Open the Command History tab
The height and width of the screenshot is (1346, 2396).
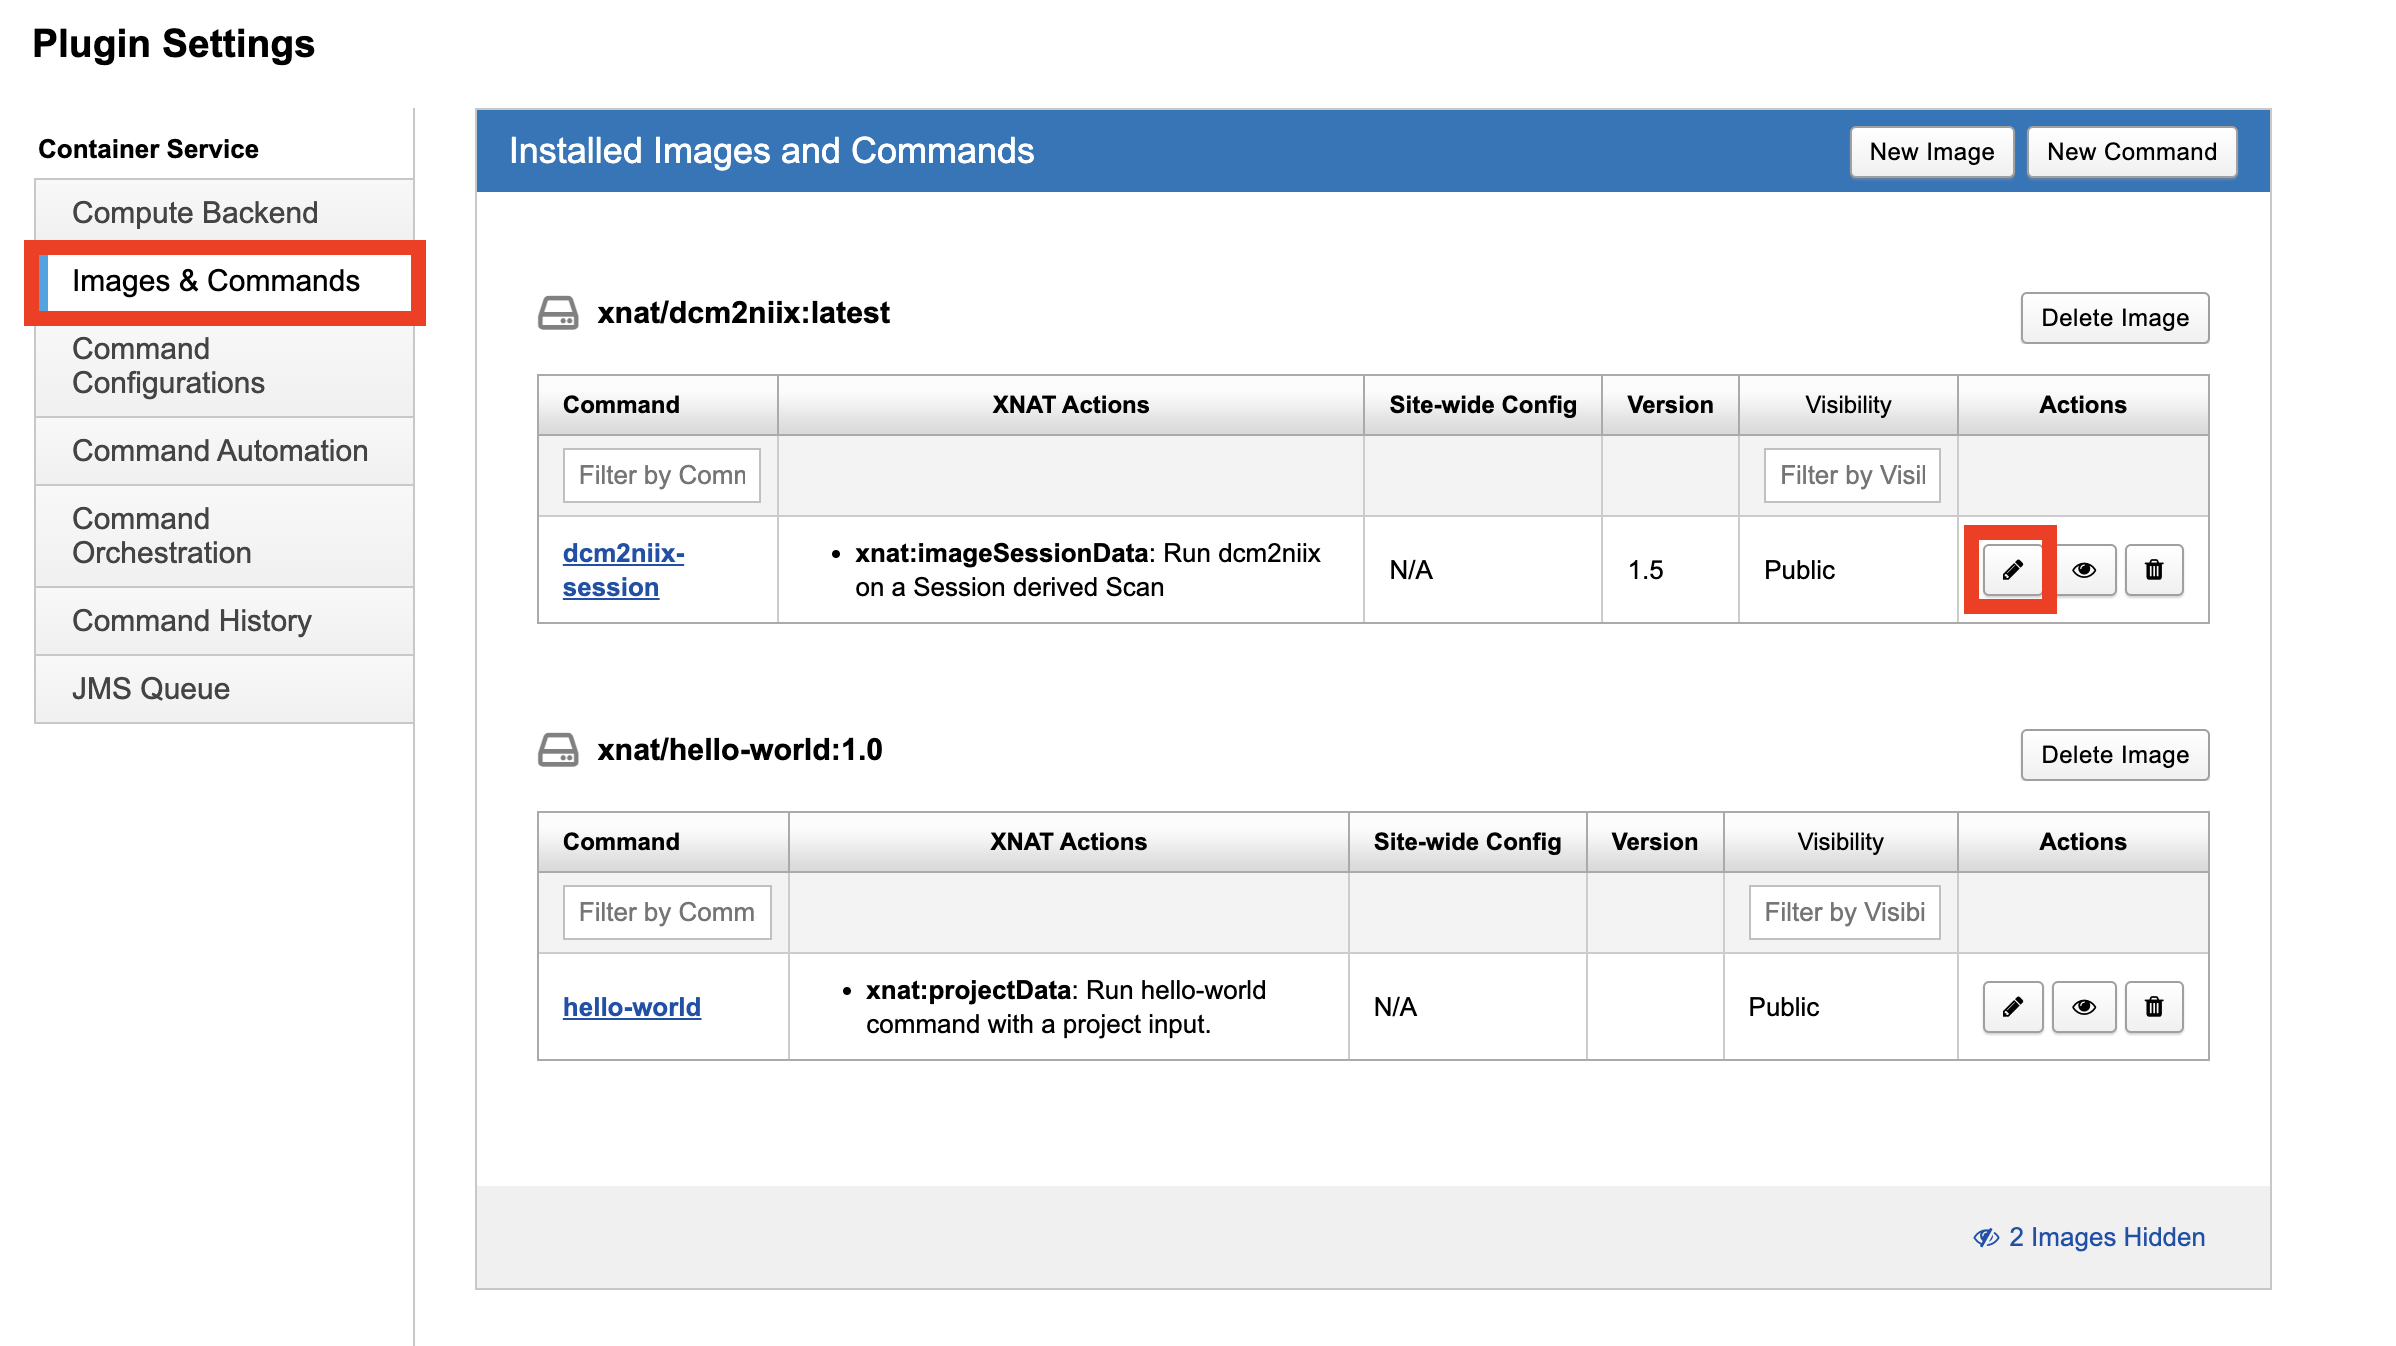(x=192, y=621)
